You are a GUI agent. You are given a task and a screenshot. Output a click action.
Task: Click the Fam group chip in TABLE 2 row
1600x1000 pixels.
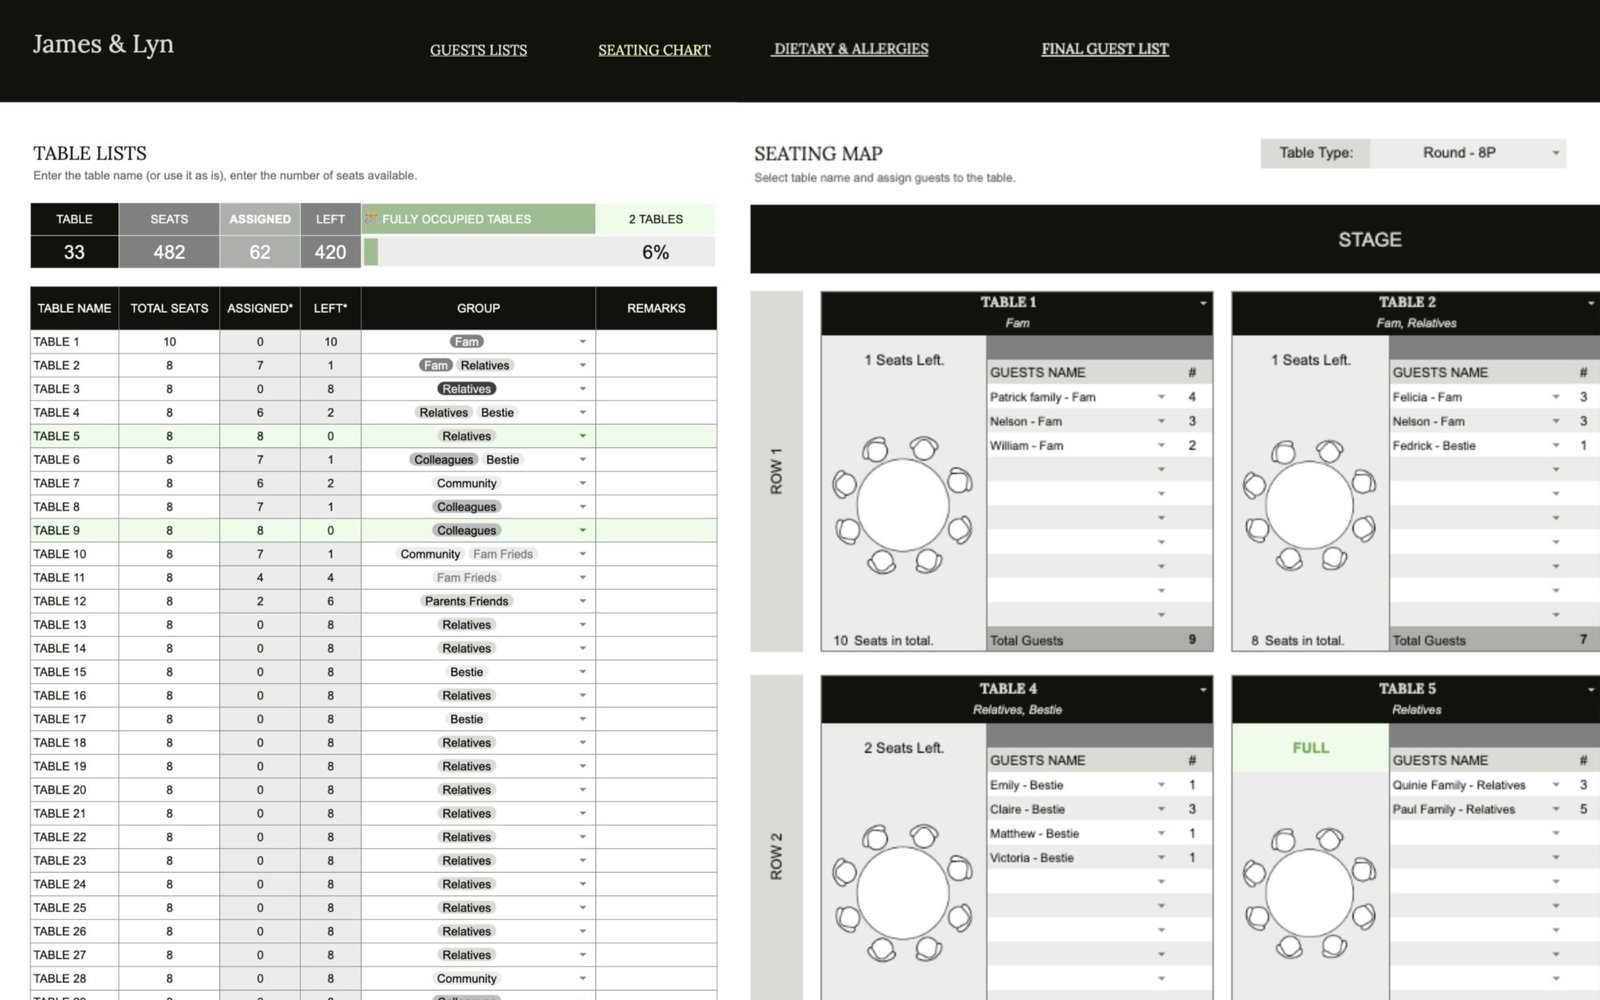(x=436, y=365)
